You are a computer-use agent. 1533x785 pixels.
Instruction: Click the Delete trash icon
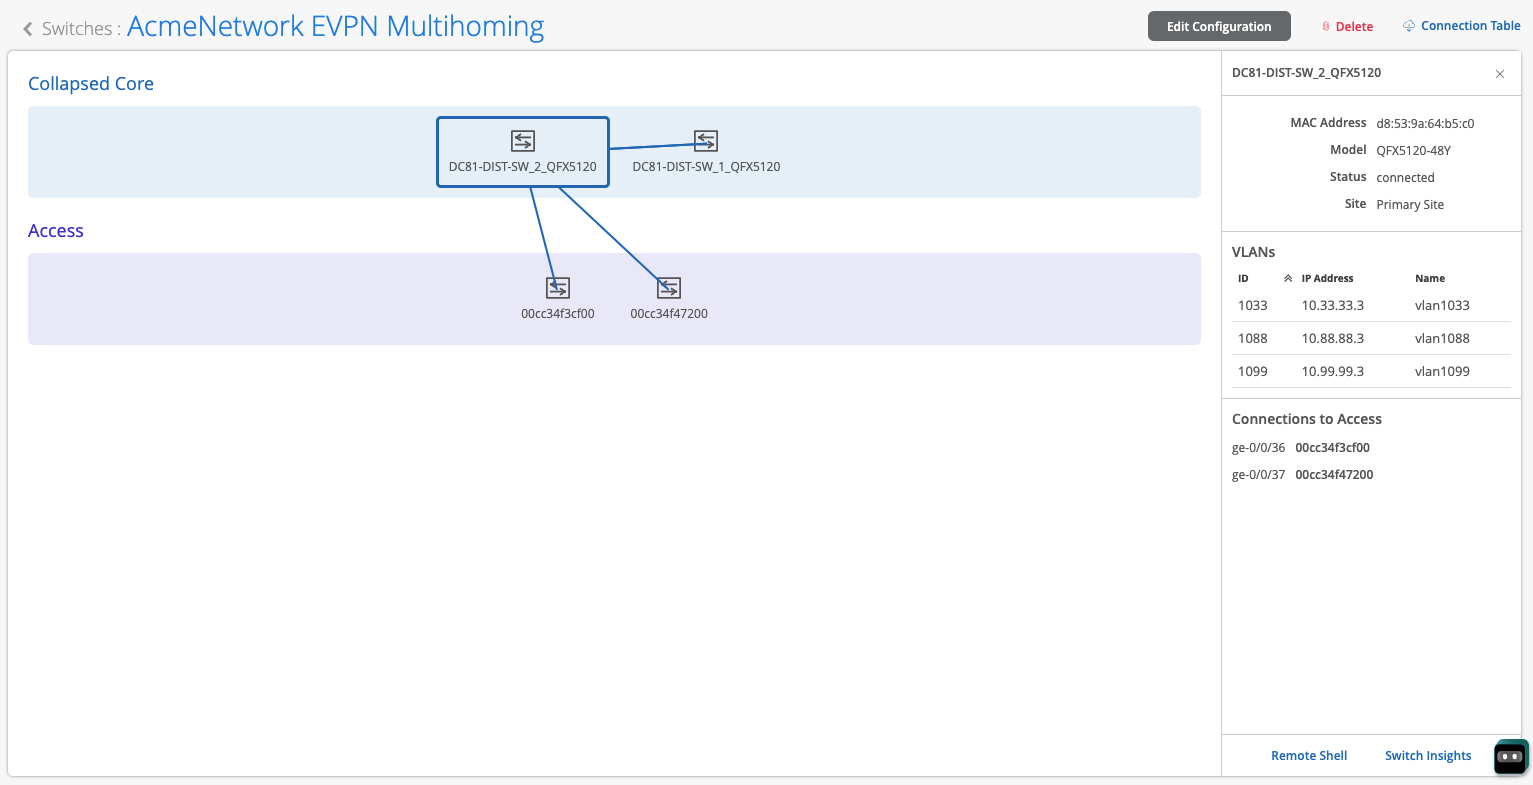1326,27
